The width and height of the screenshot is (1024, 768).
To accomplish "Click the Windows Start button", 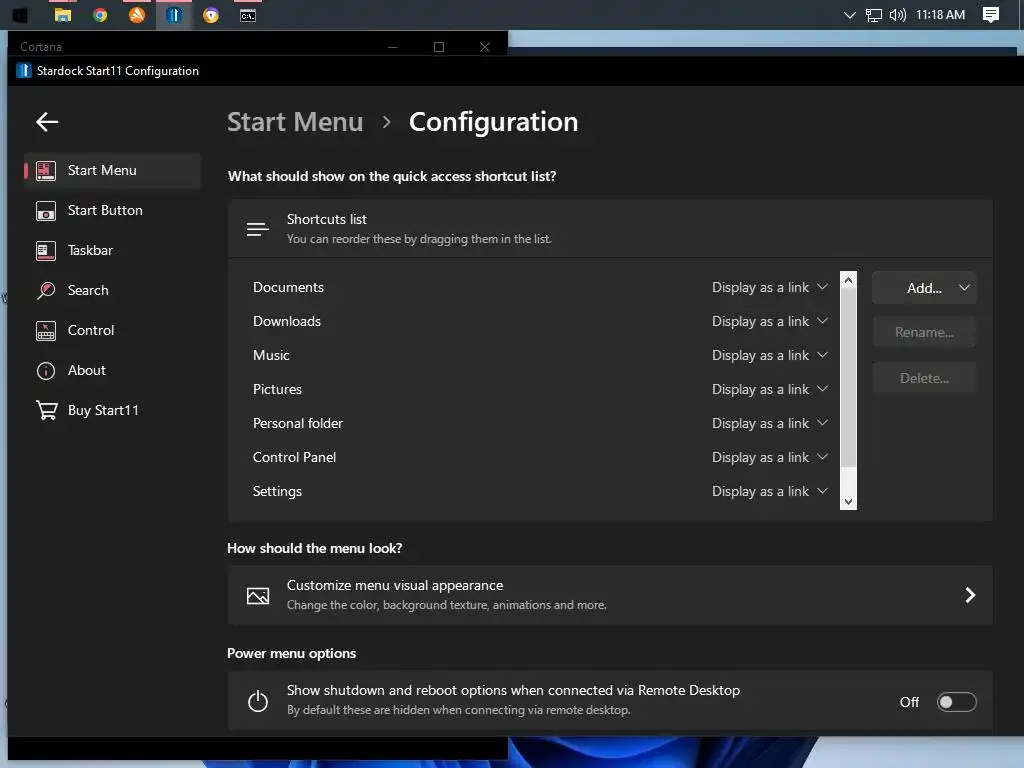I will [20, 15].
